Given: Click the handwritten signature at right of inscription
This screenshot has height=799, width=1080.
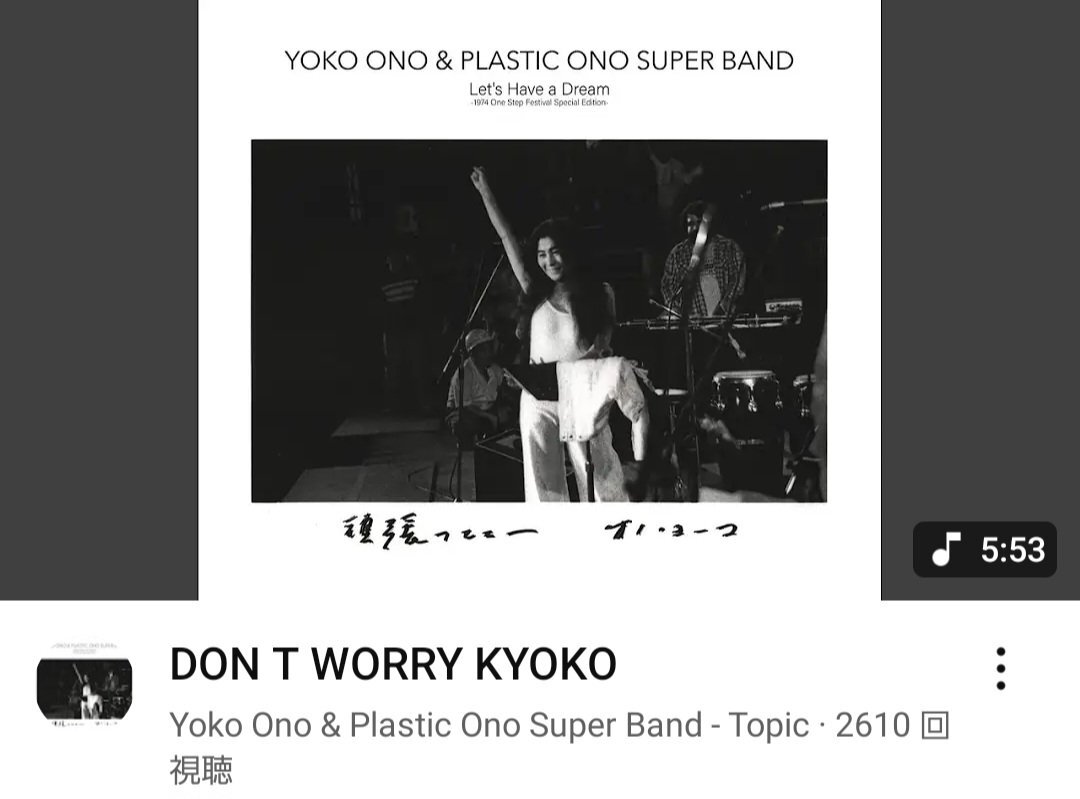Looking at the screenshot, I should [670, 530].
